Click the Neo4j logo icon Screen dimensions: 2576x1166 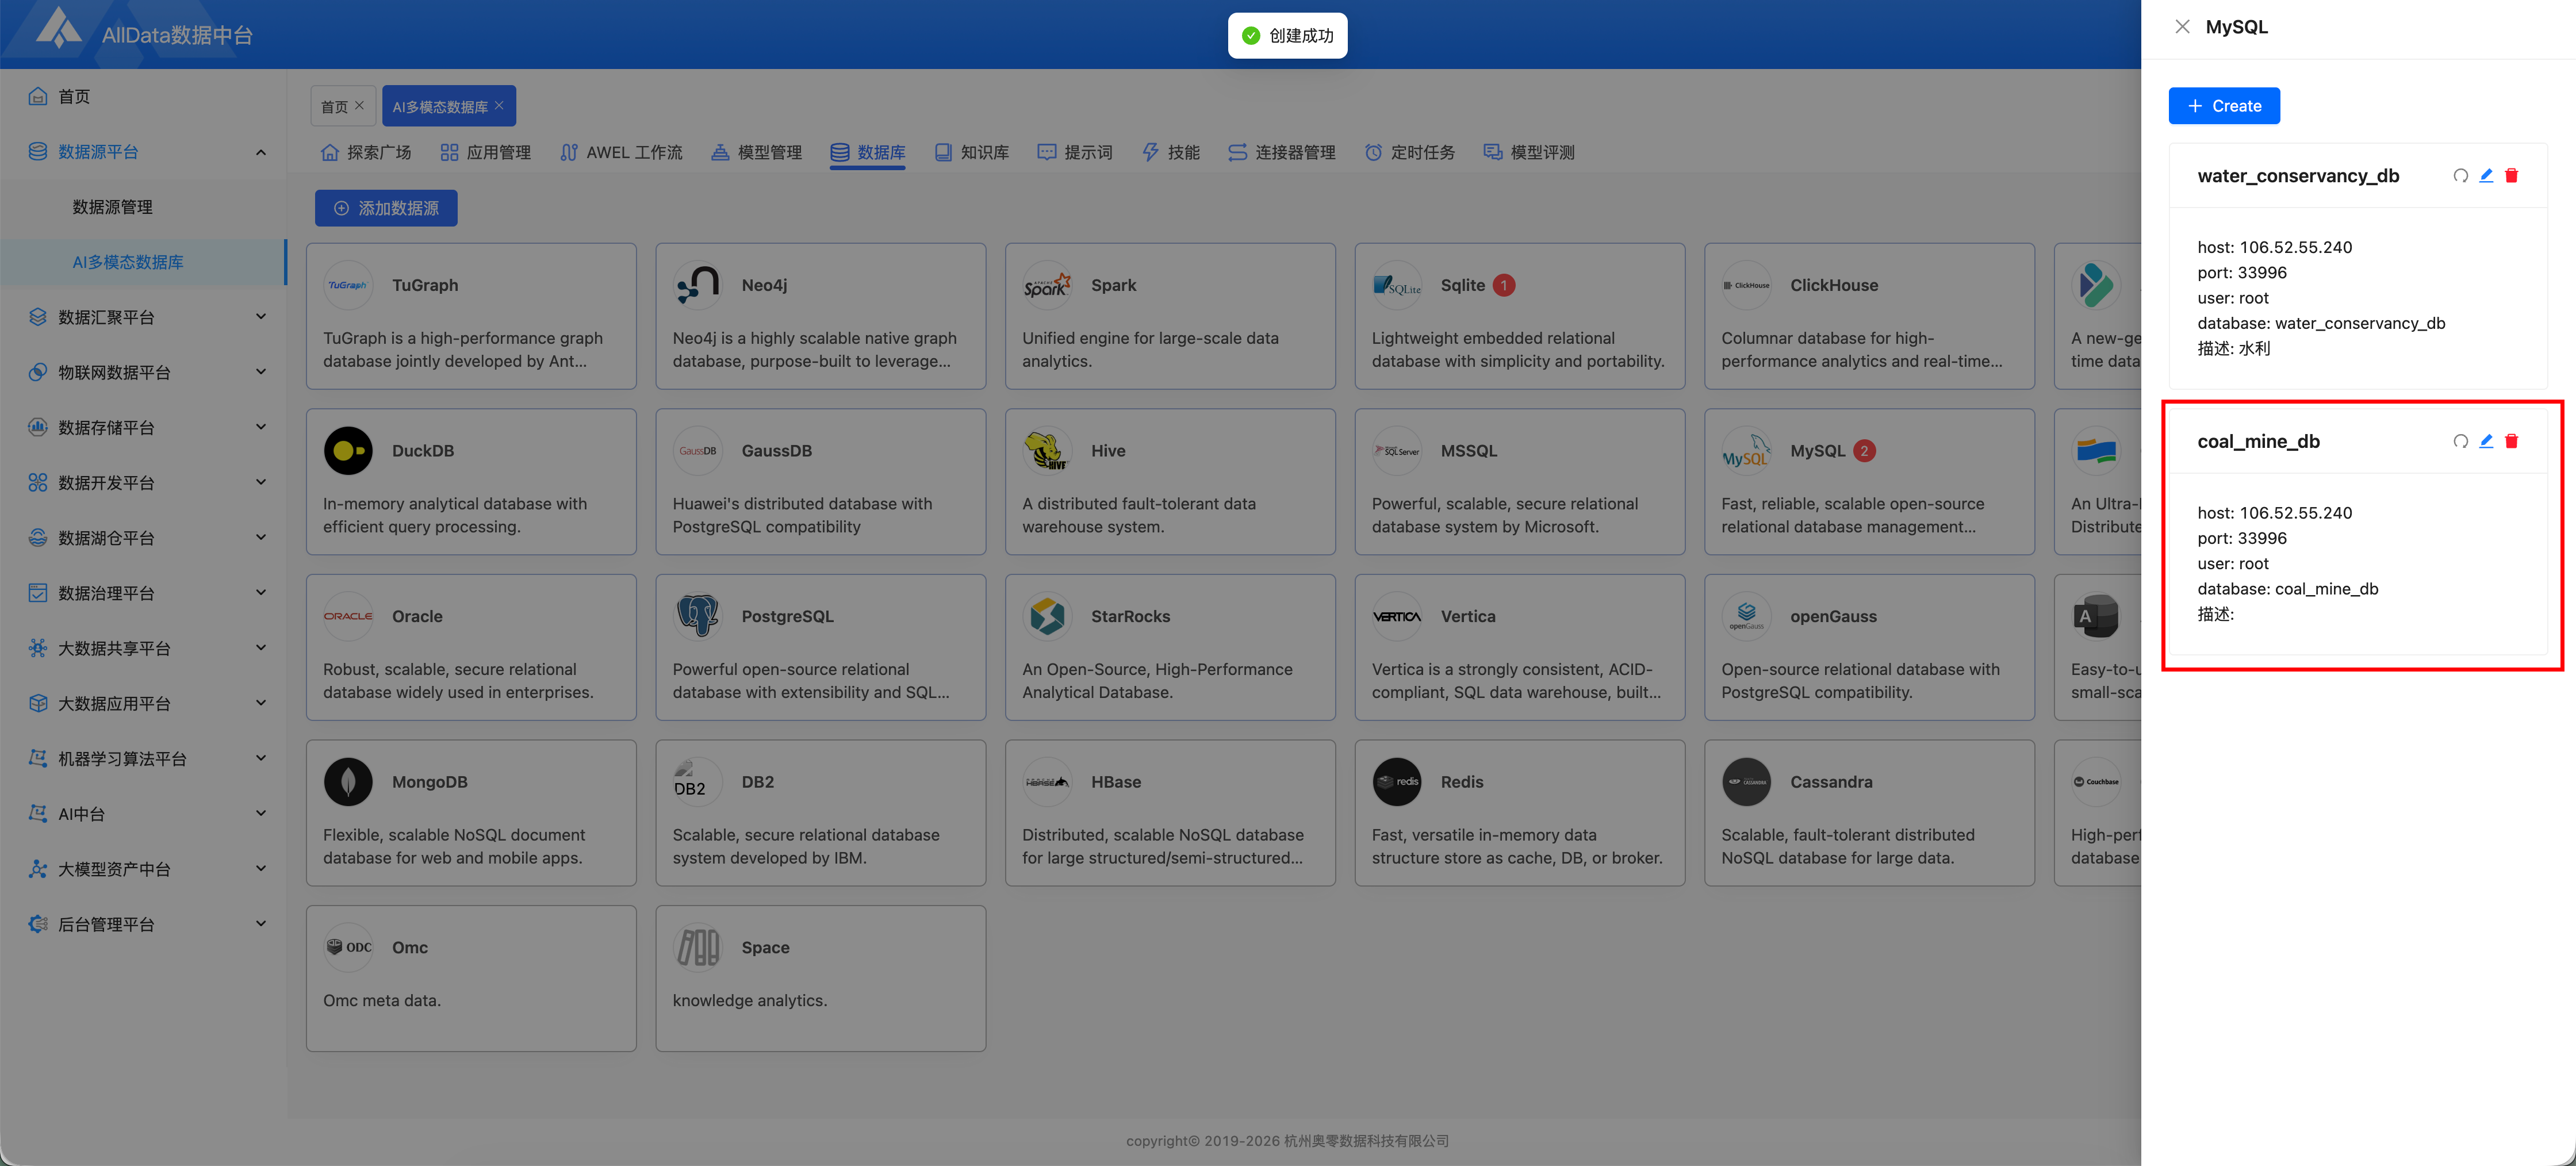coord(697,285)
